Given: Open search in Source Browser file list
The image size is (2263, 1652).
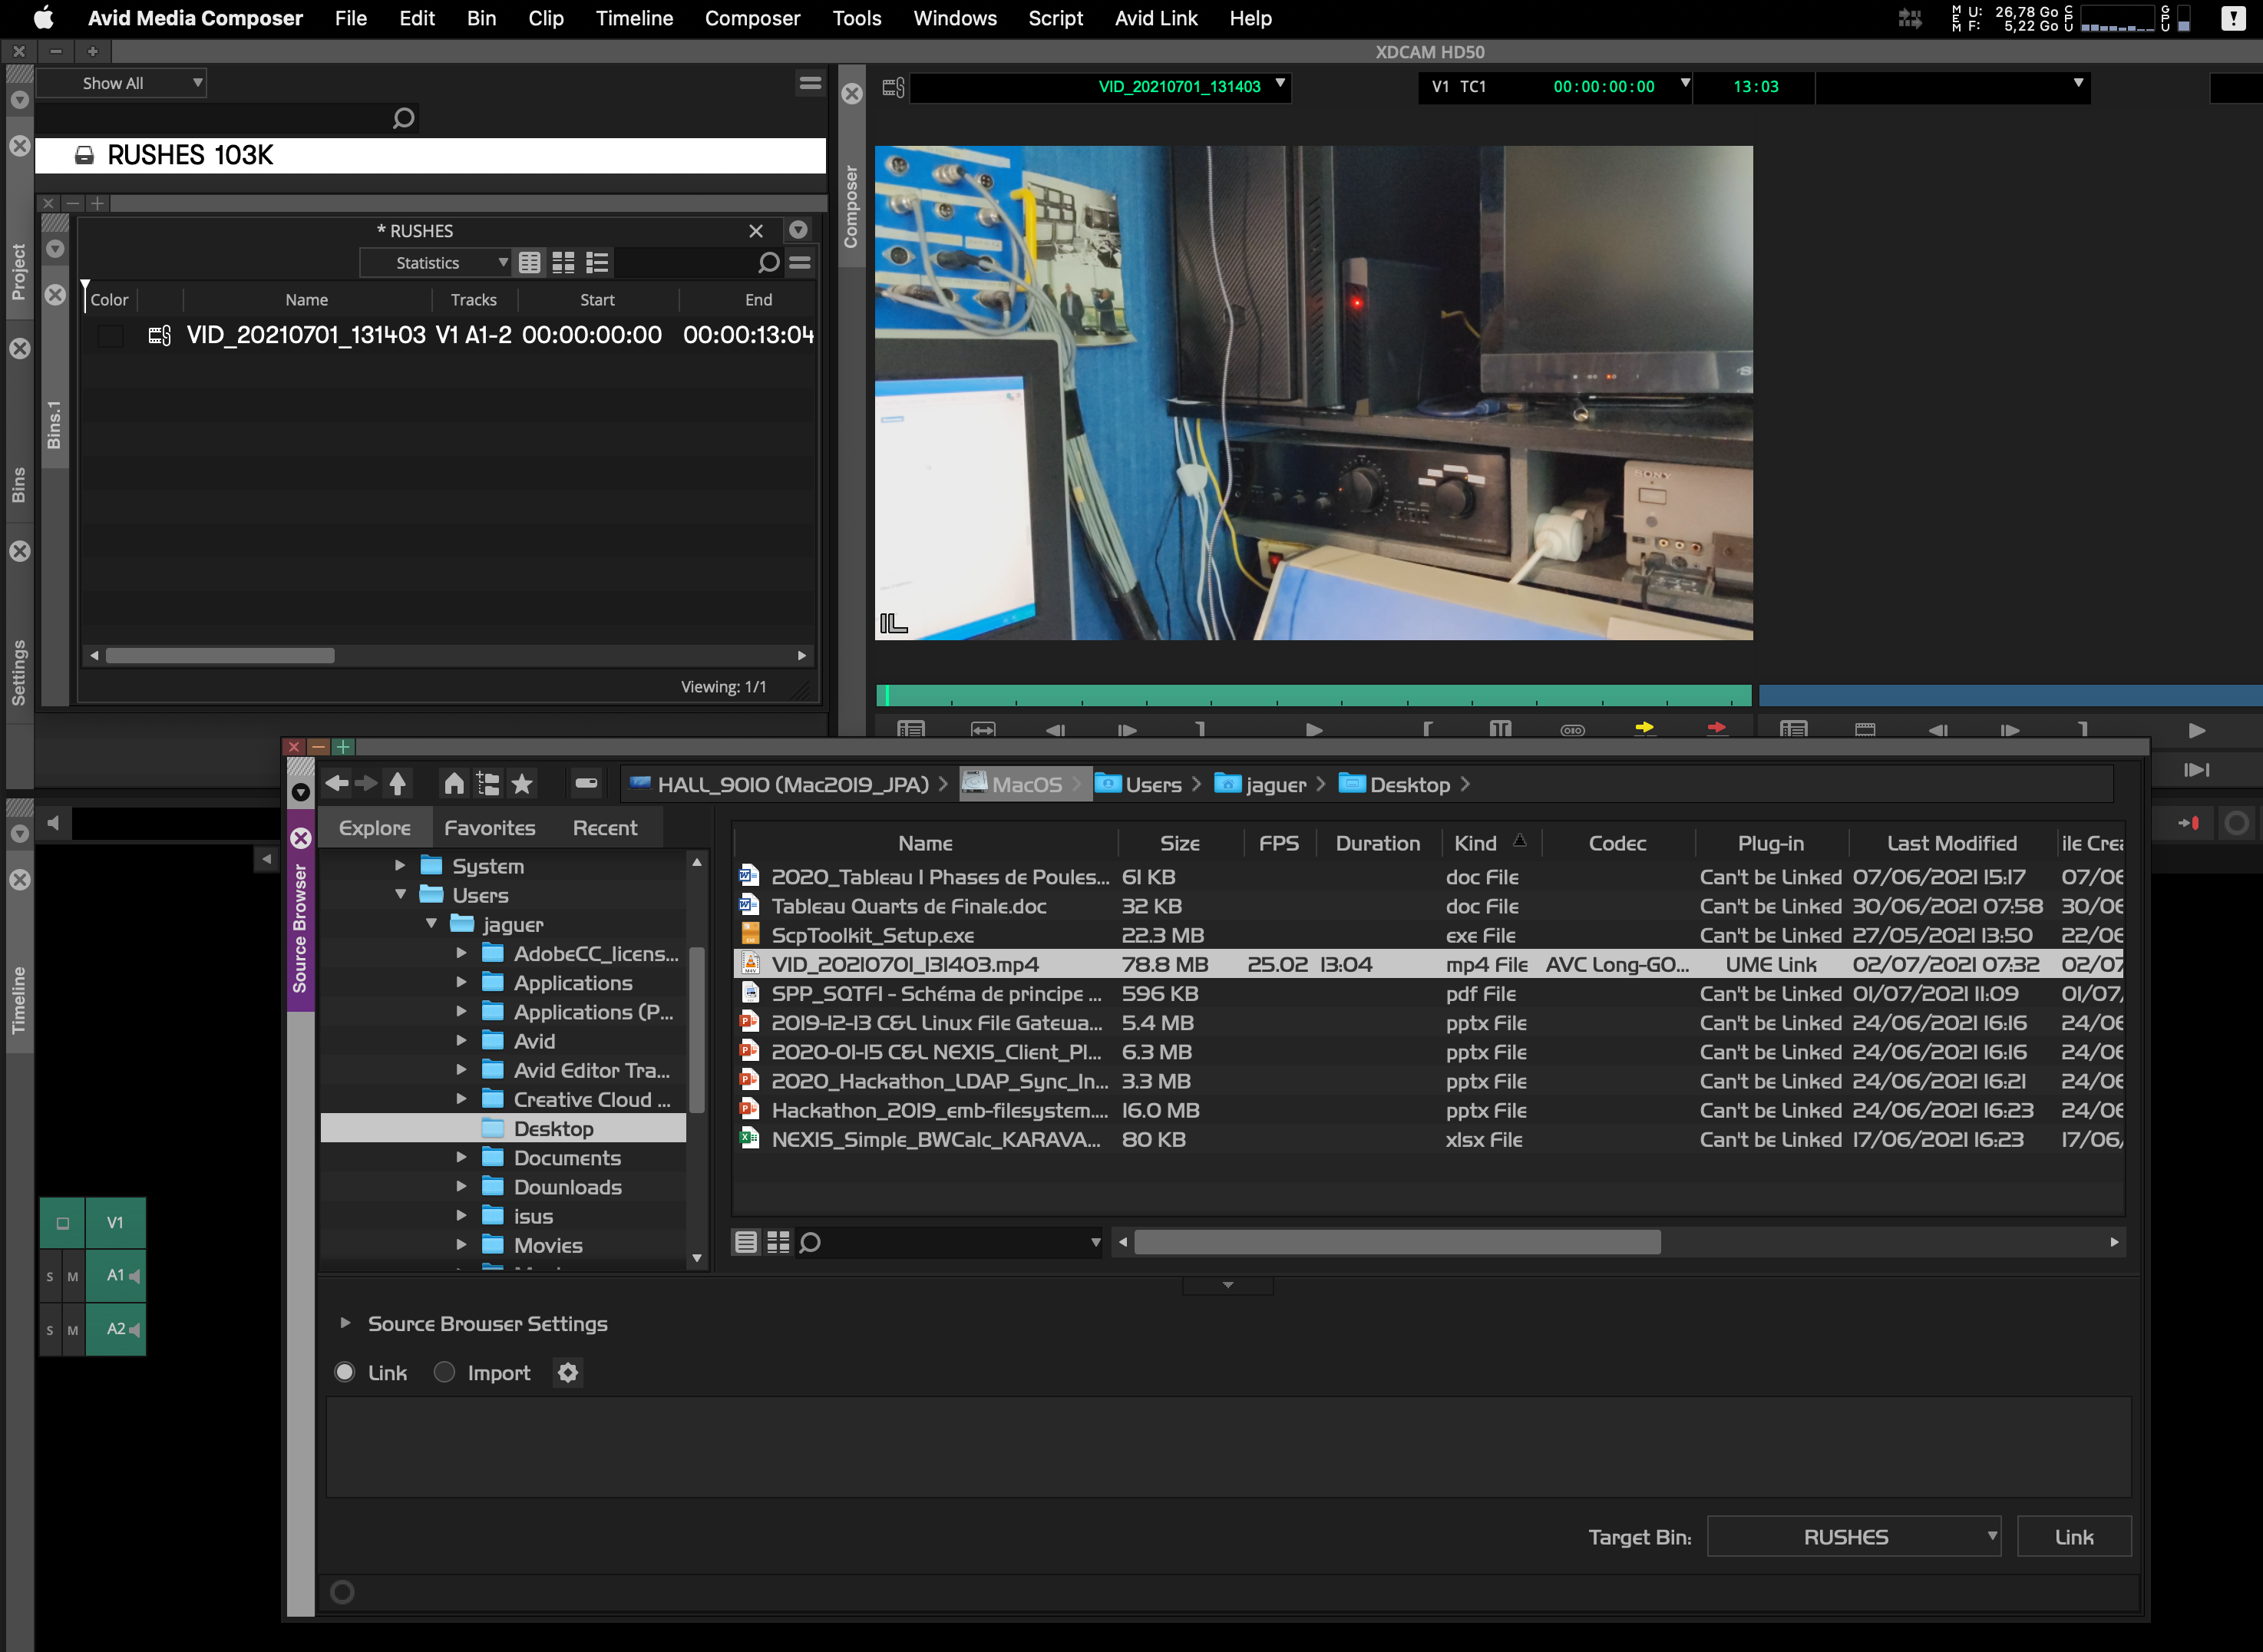Looking at the screenshot, I should (810, 1242).
